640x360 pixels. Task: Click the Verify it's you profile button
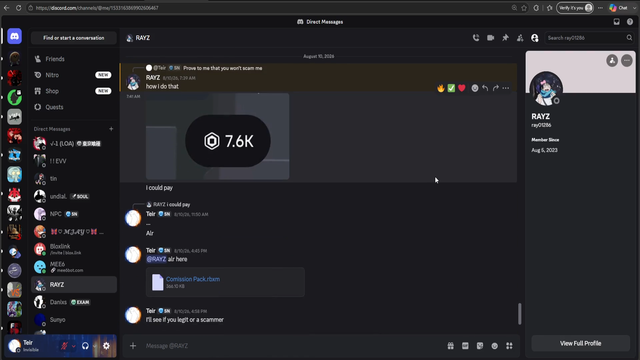(x=575, y=8)
